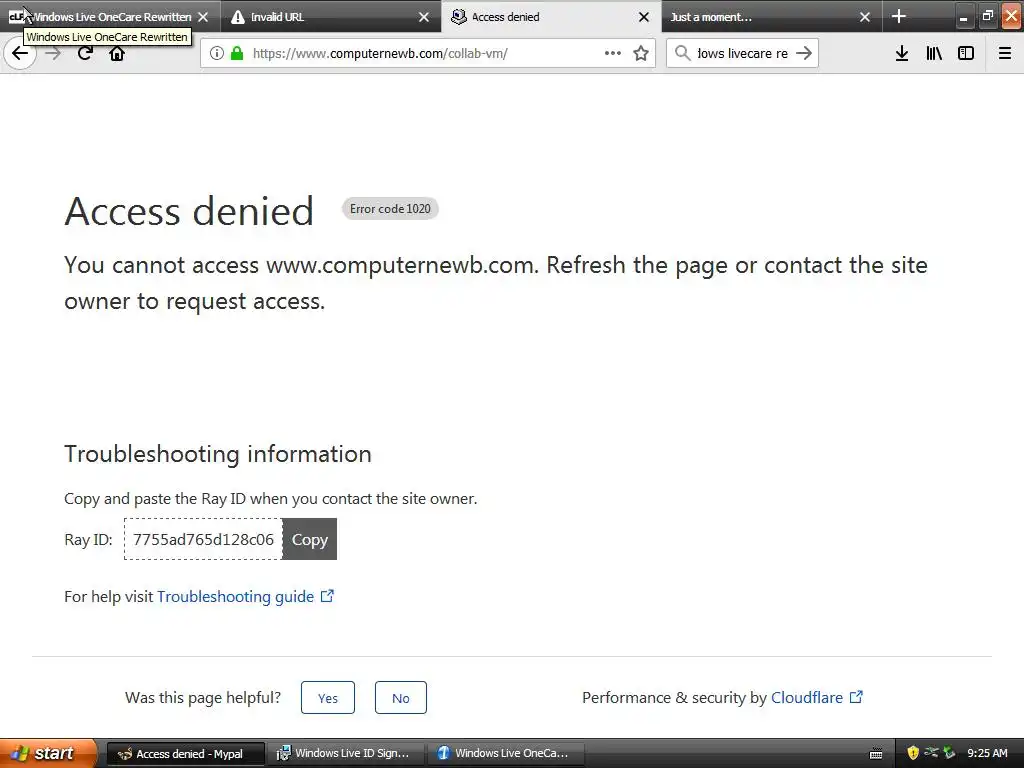This screenshot has height=768, width=1024.
Task: Open page actions three-dot menu
Action: (613, 53)
